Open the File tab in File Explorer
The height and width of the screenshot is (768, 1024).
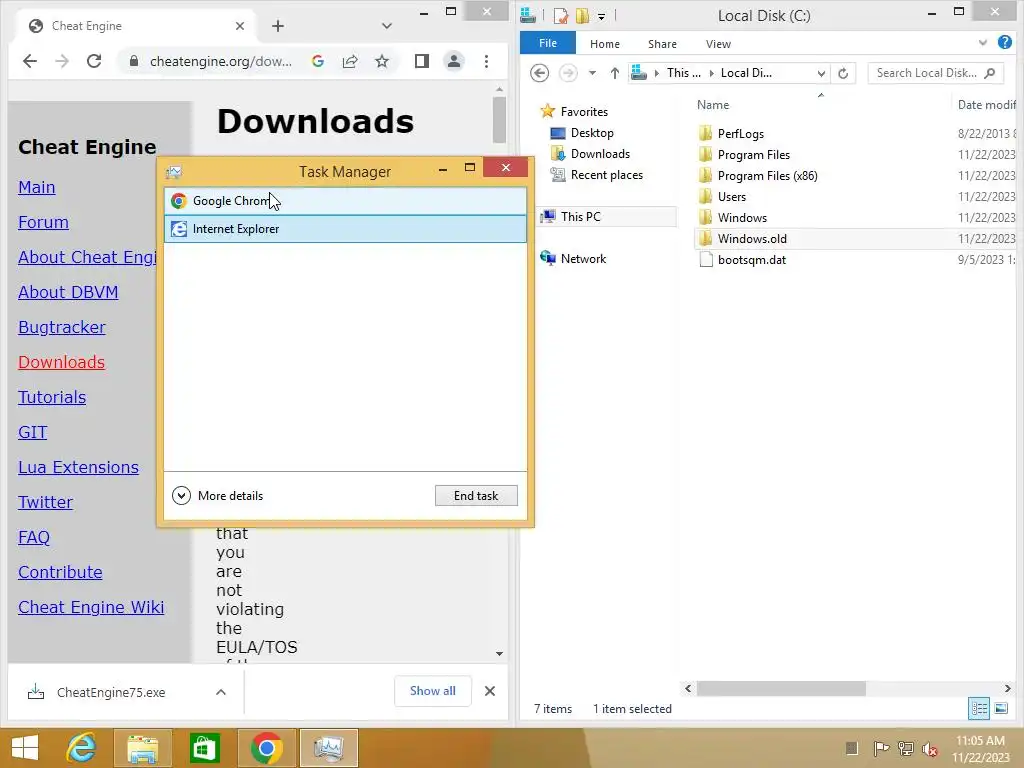548,43
